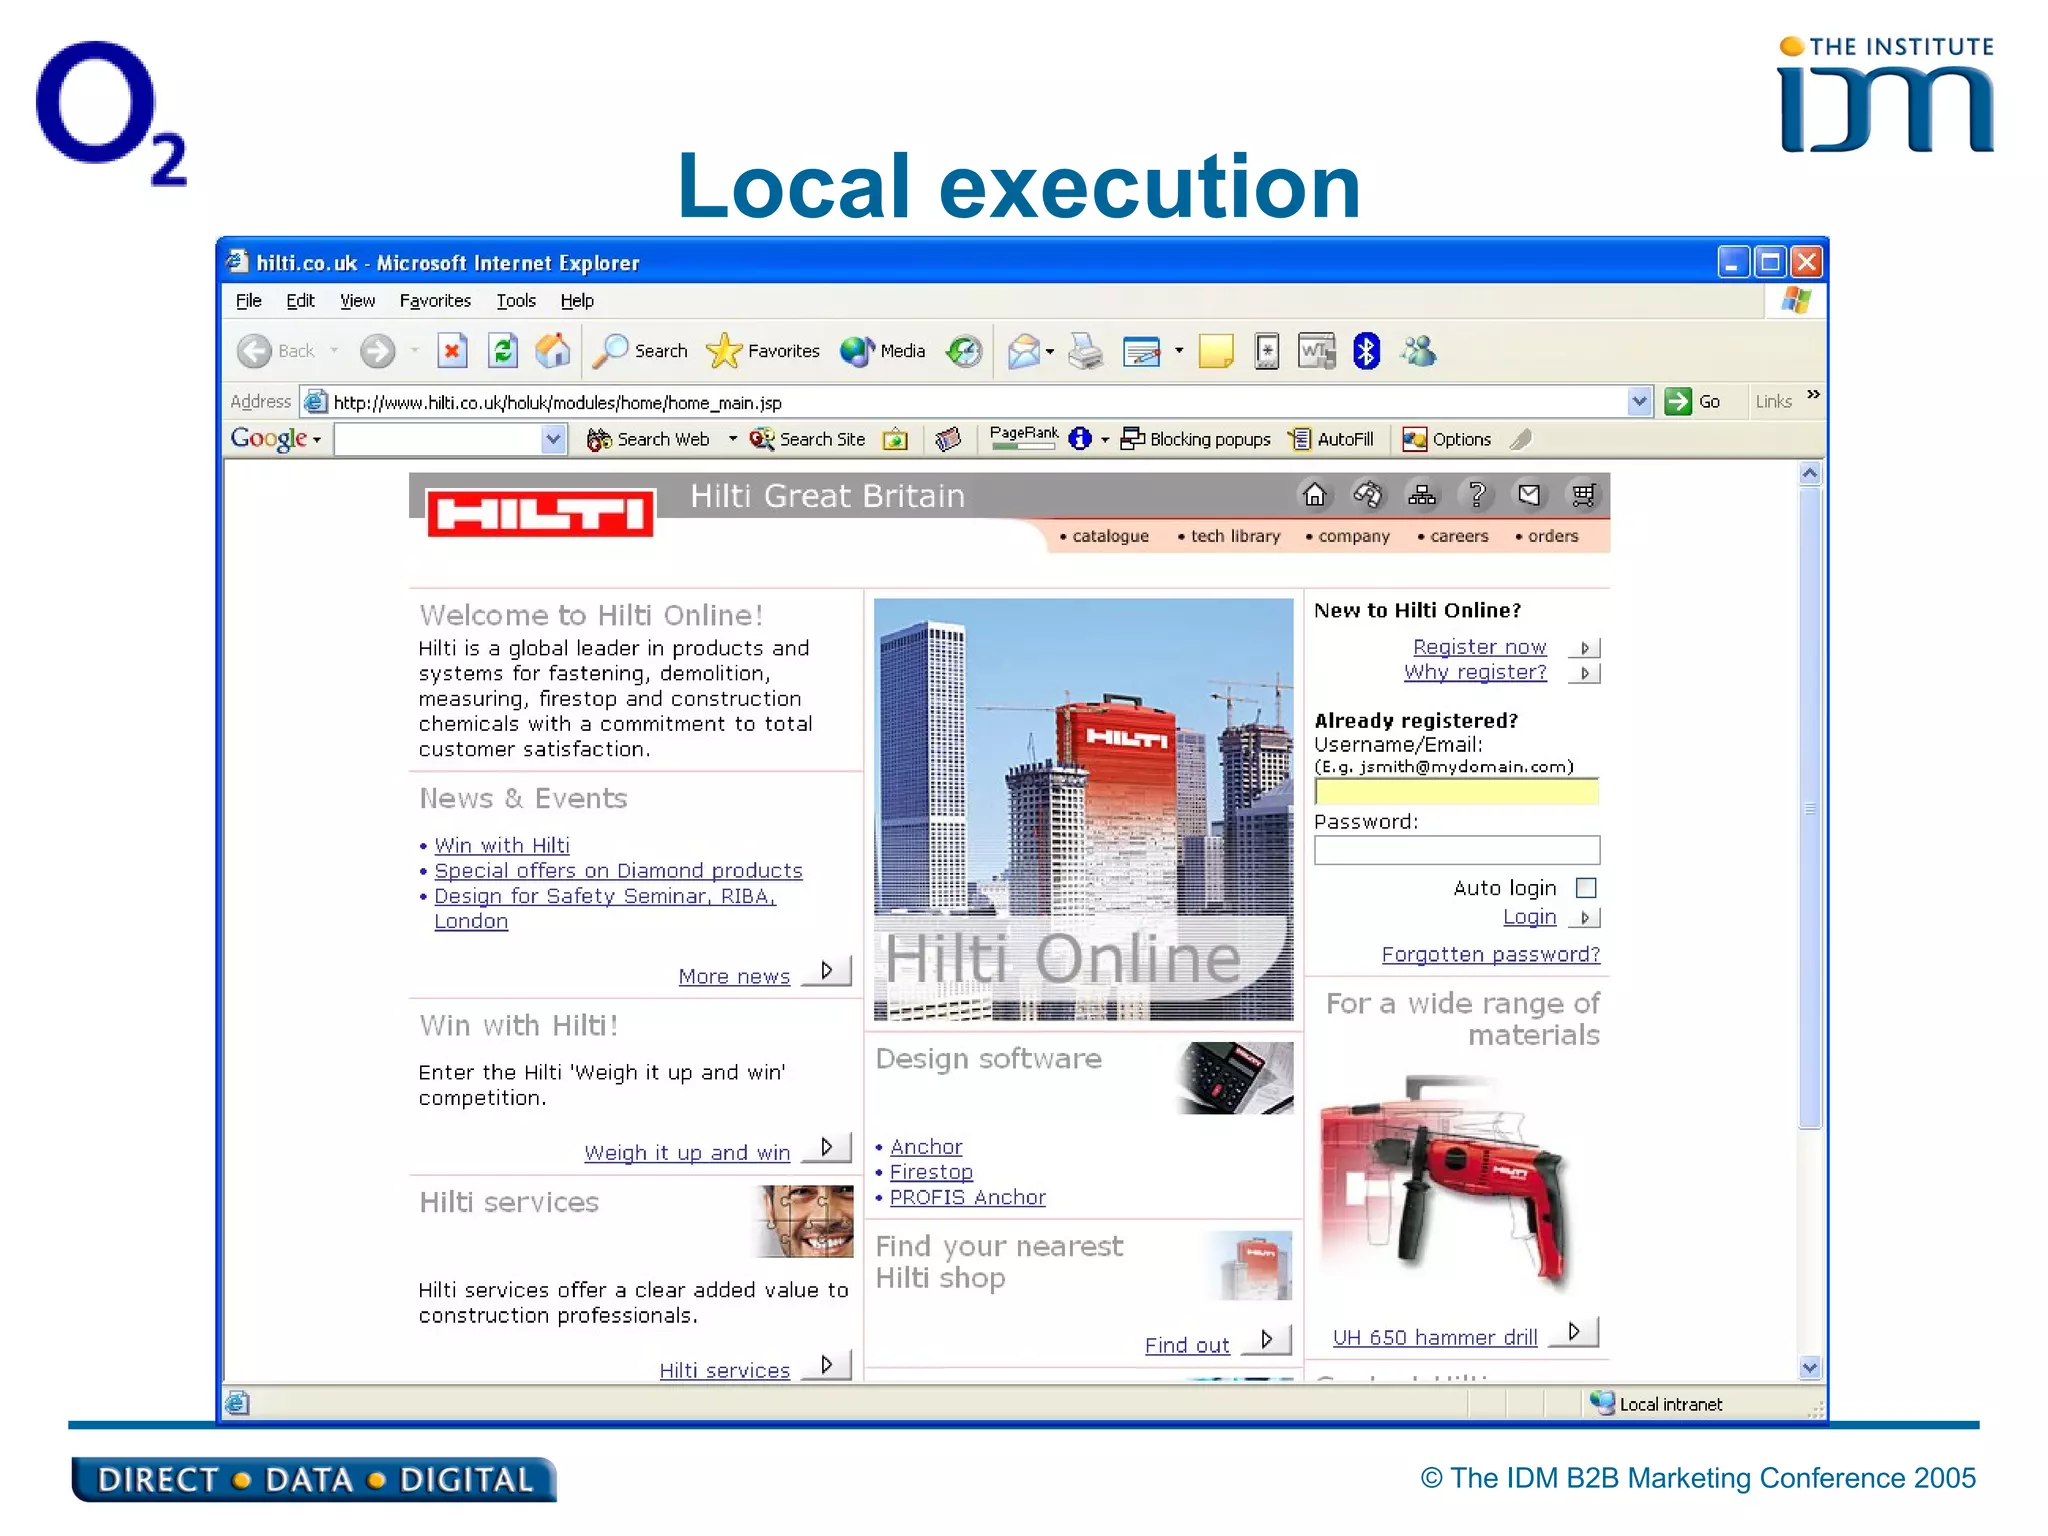Open the History clock icon

click(x=964, y=351)
